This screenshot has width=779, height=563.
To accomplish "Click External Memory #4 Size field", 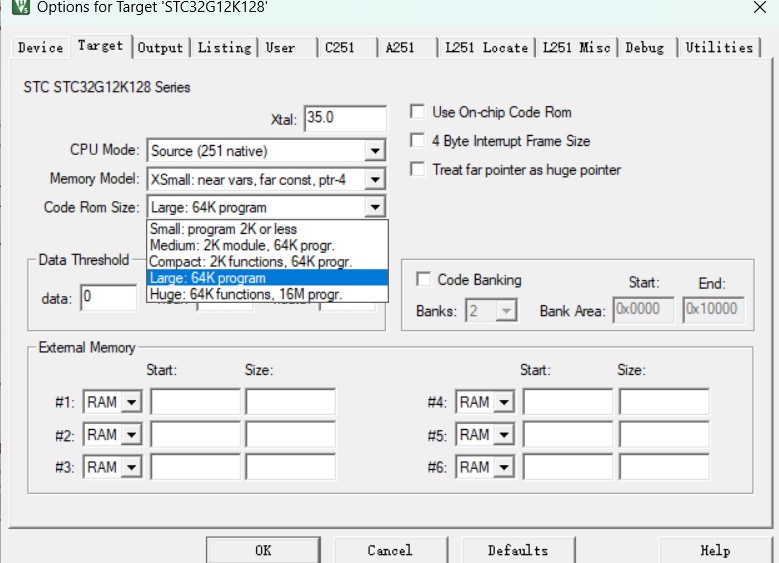I will (x=664, y=402).
